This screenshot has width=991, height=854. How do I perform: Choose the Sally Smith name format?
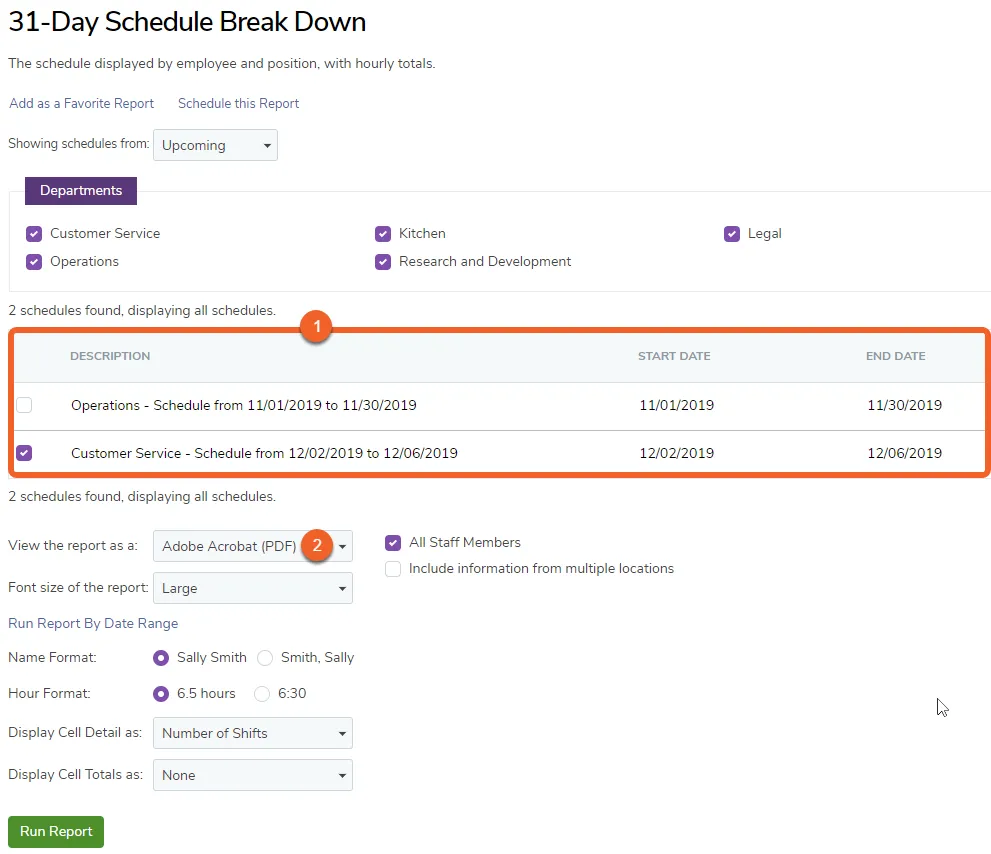pyautogui.click(x=161, y=658)
